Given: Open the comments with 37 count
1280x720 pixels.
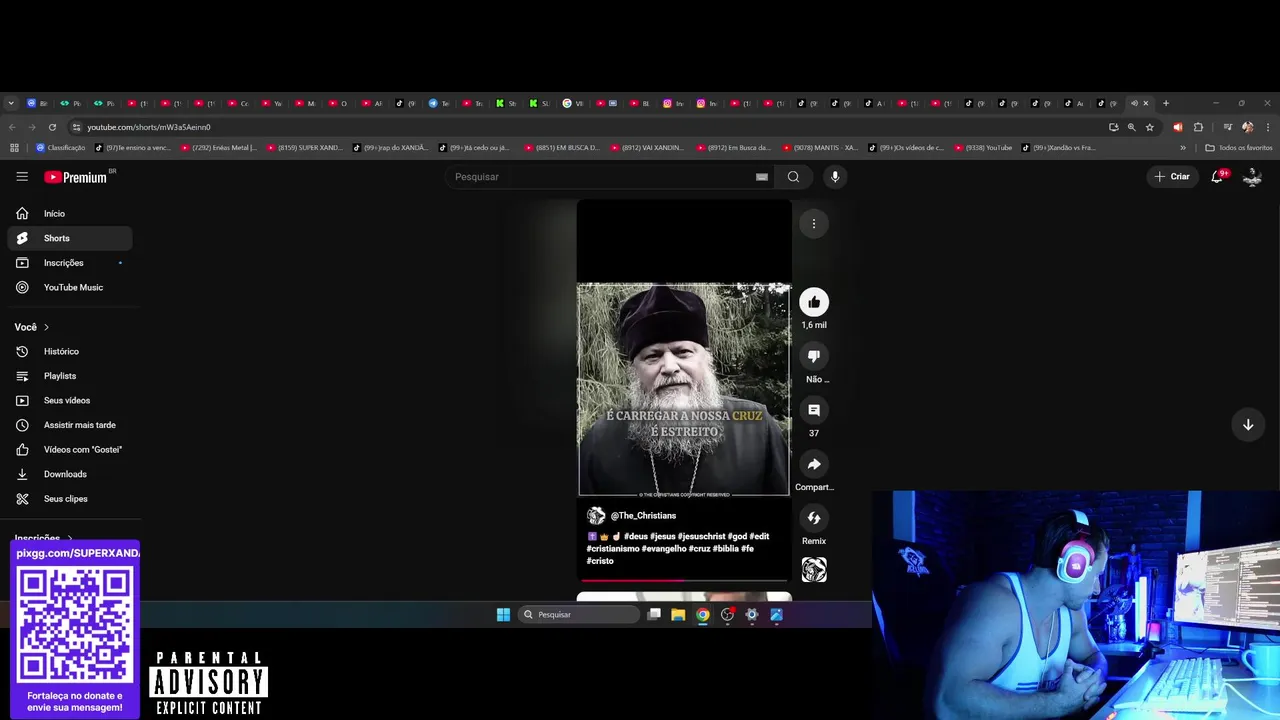Looking at the screenshot, I should [x=814, y=410].
